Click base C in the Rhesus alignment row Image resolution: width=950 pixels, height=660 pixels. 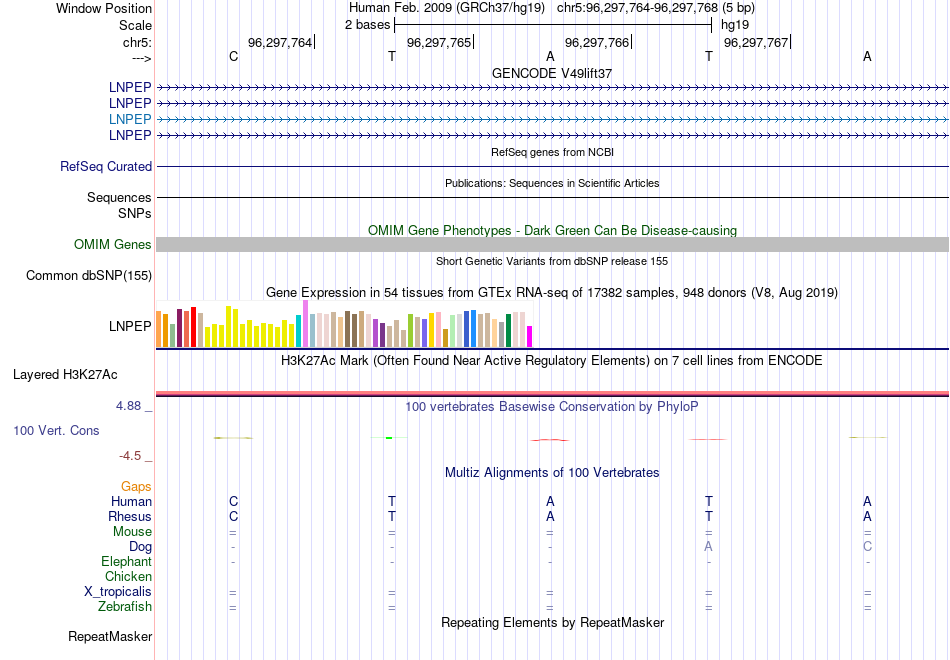point(233,516)
